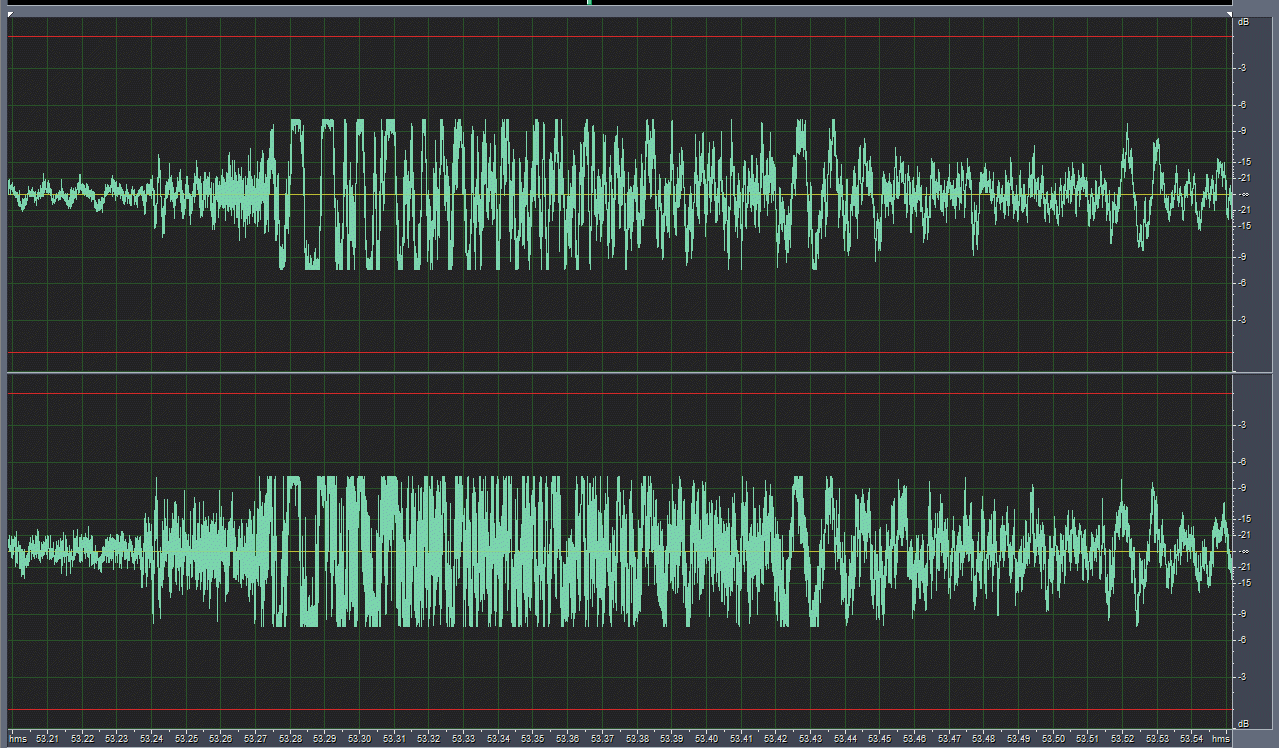Select the top-right white range handle triangle
The image size is (1280, 748).
coord(1230,14)
